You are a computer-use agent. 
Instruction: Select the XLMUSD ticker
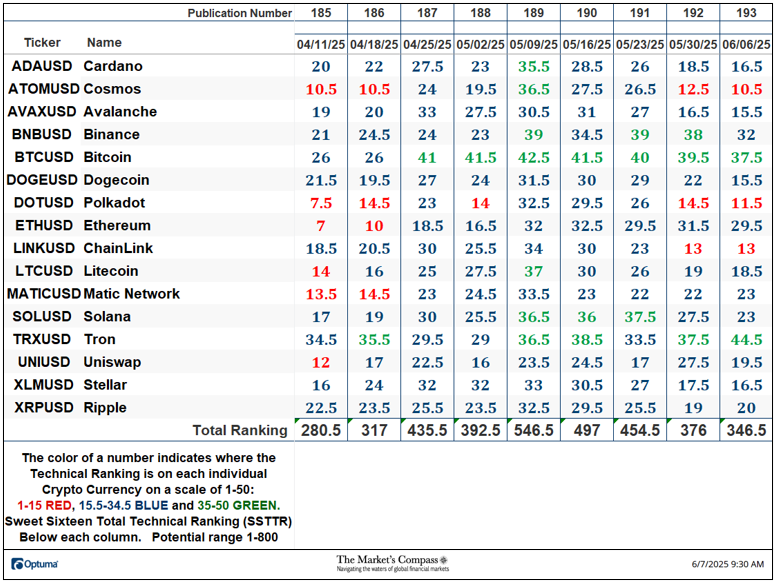43,385
